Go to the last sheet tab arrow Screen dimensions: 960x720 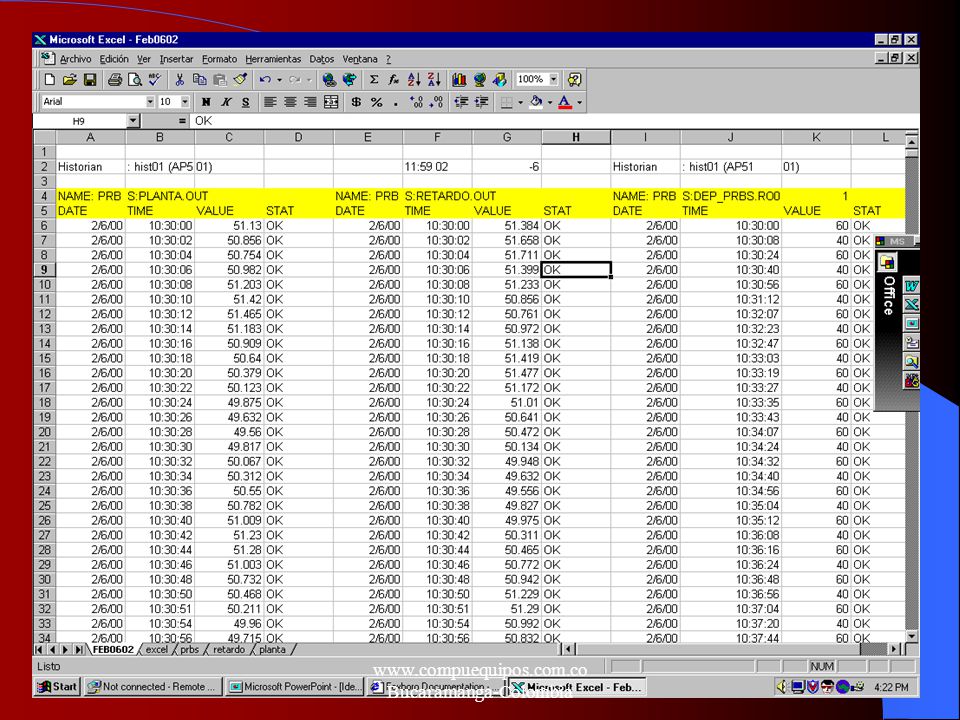(79, 650)
